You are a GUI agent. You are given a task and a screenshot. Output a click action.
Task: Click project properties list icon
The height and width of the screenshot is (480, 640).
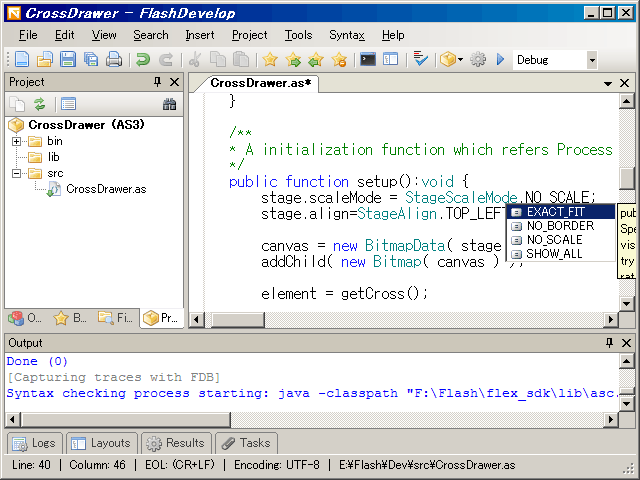[x=68, y=104]
